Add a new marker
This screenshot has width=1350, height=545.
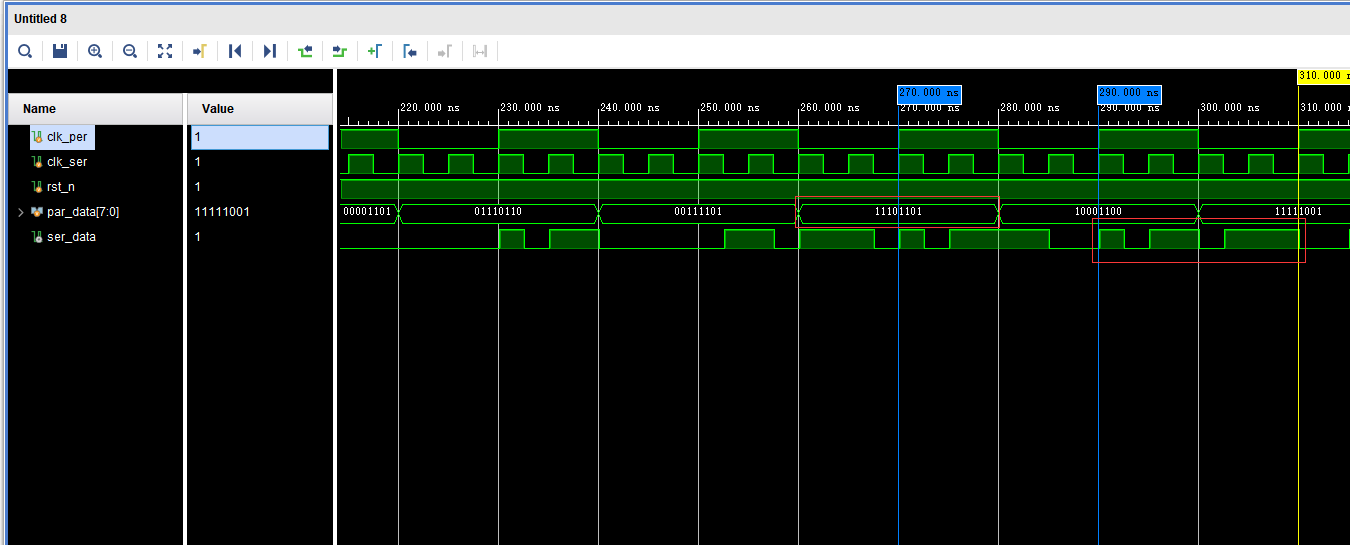[374, 51]
